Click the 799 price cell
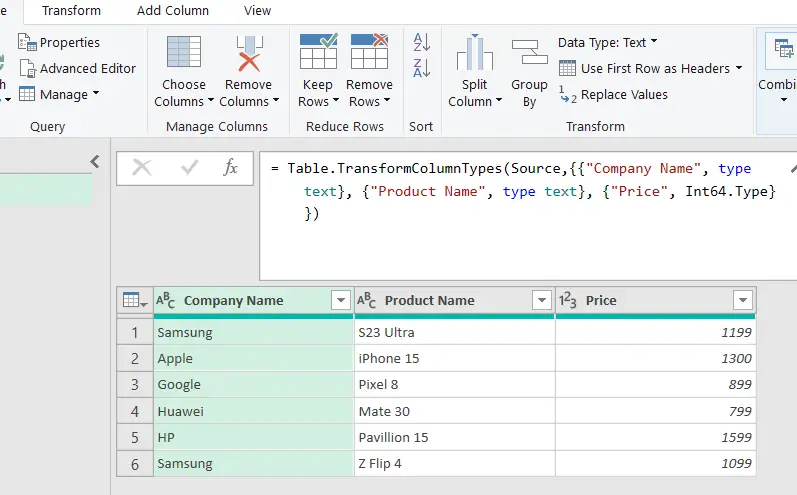Screen dimensions: 797x495 [656, 411]
